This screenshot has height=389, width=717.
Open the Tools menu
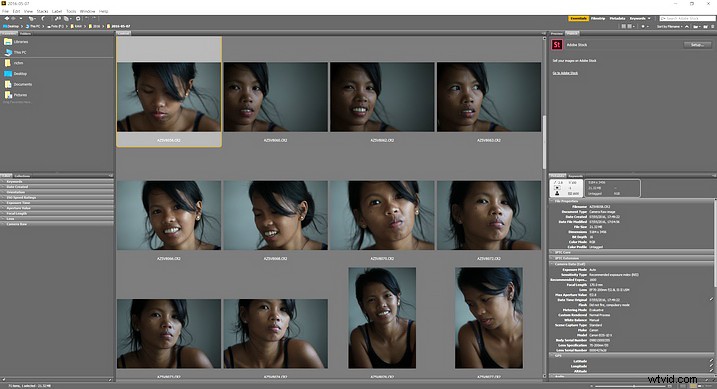[71, 11]
